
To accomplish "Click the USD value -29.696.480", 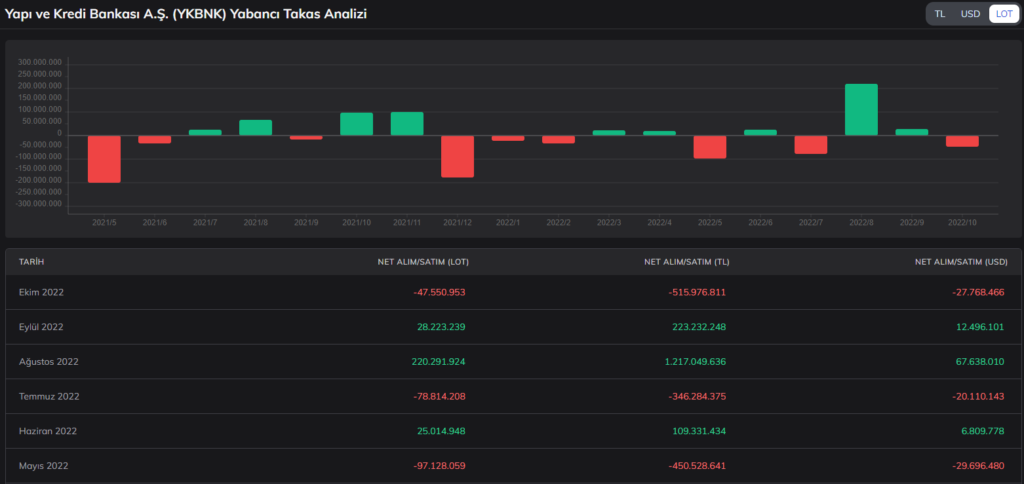I will point(978,466).
